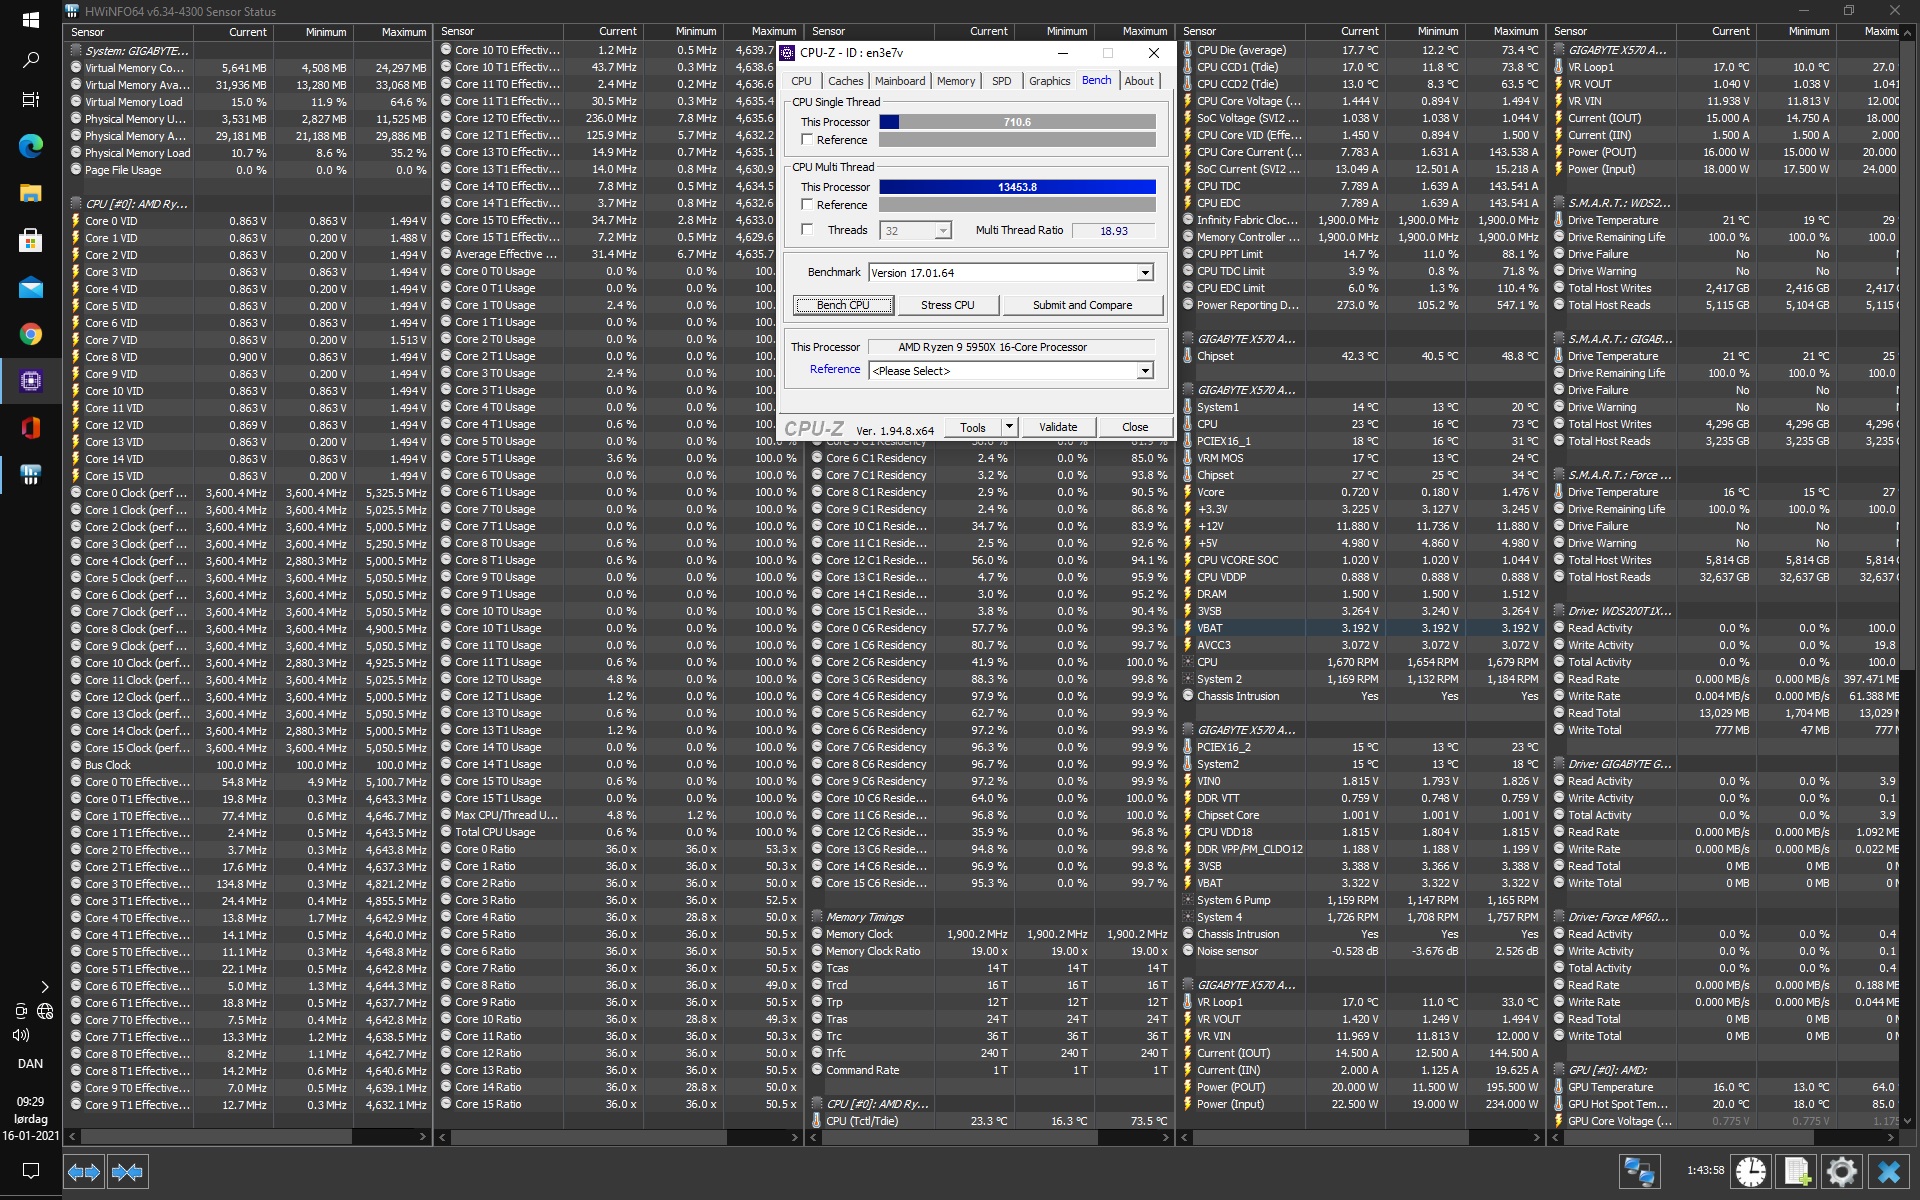1920x1200 pixels.
Task: Enable Single Thread Reference checkbox in CPU-Z
Action: click(807, 140)
